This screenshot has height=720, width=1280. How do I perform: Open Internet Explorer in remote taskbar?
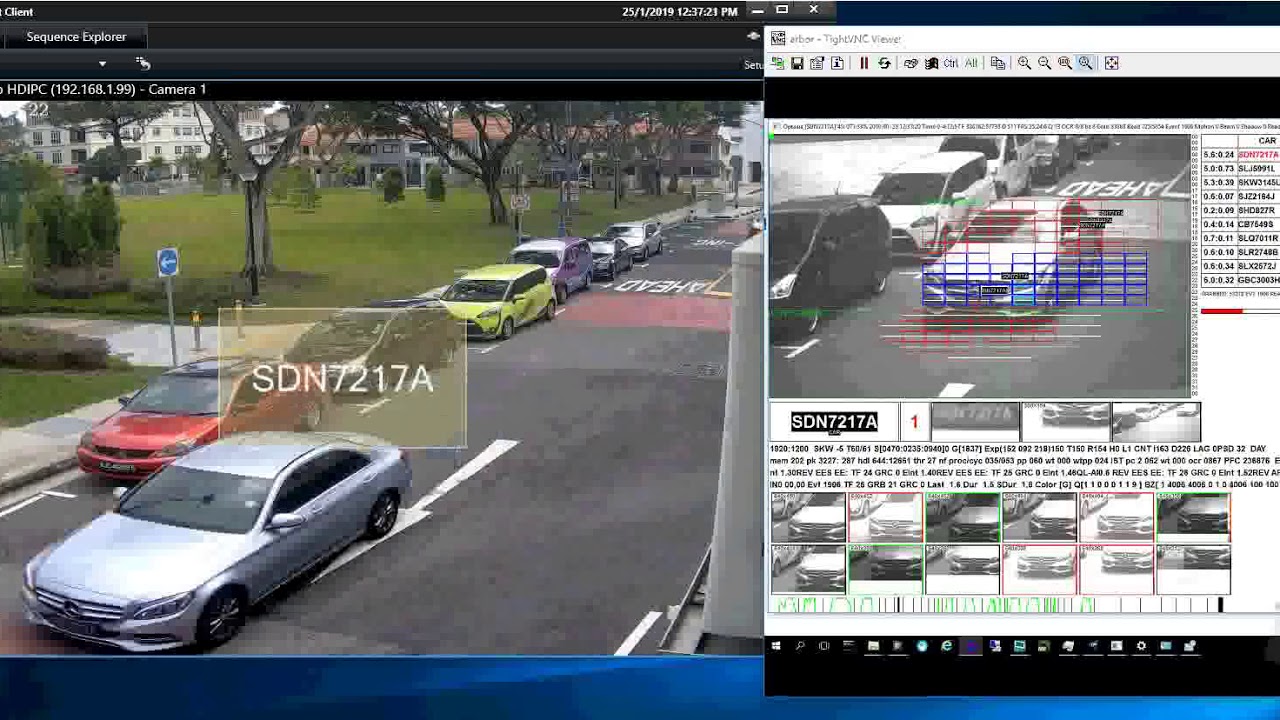click(x=946, y=646)
